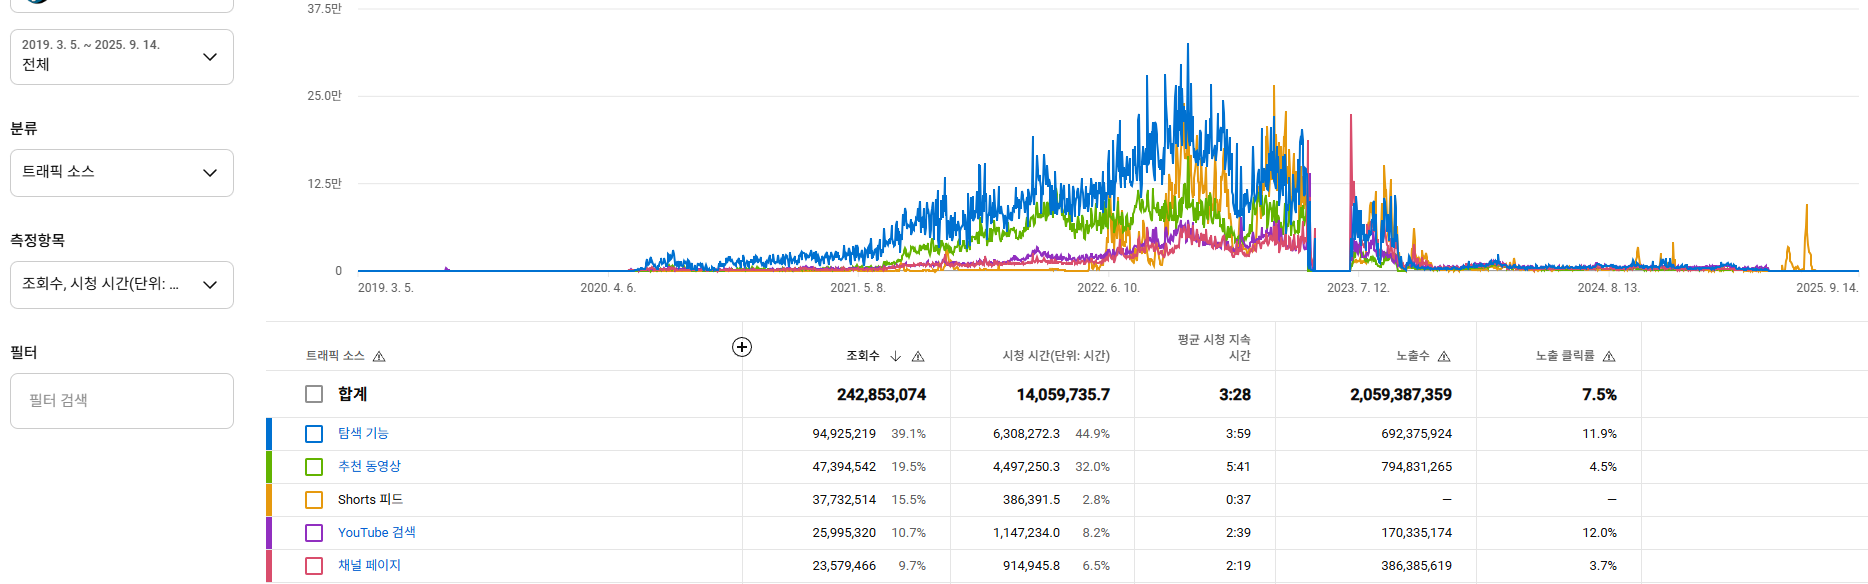
Task: Check the 탐색 기능 row checkbox
Action: tap(314, 434)
